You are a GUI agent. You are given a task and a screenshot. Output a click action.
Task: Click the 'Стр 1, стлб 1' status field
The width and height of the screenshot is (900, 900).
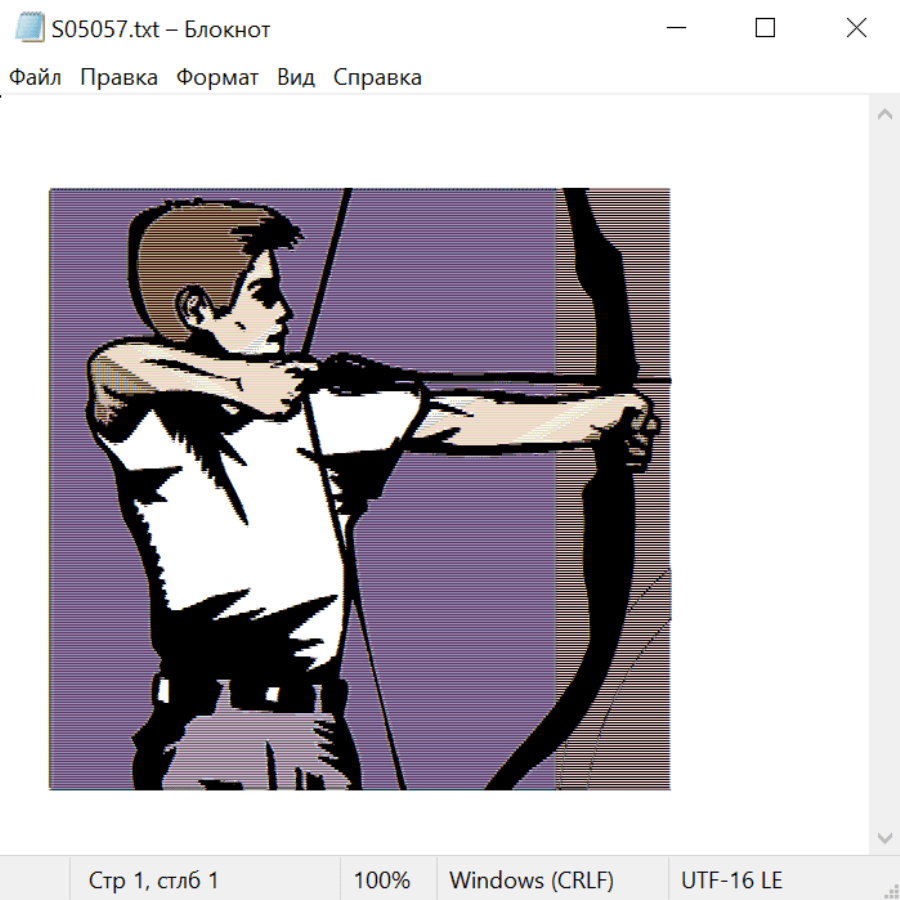point(154,881)
